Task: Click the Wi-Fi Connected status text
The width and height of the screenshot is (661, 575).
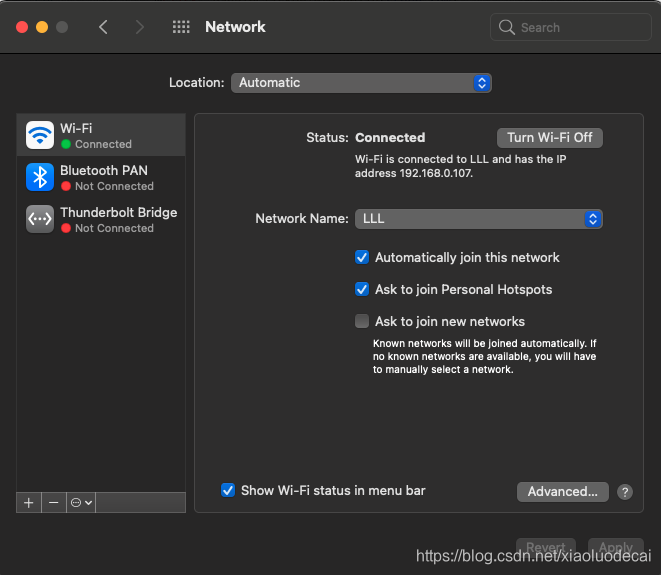Action: [x=103, y=144]
